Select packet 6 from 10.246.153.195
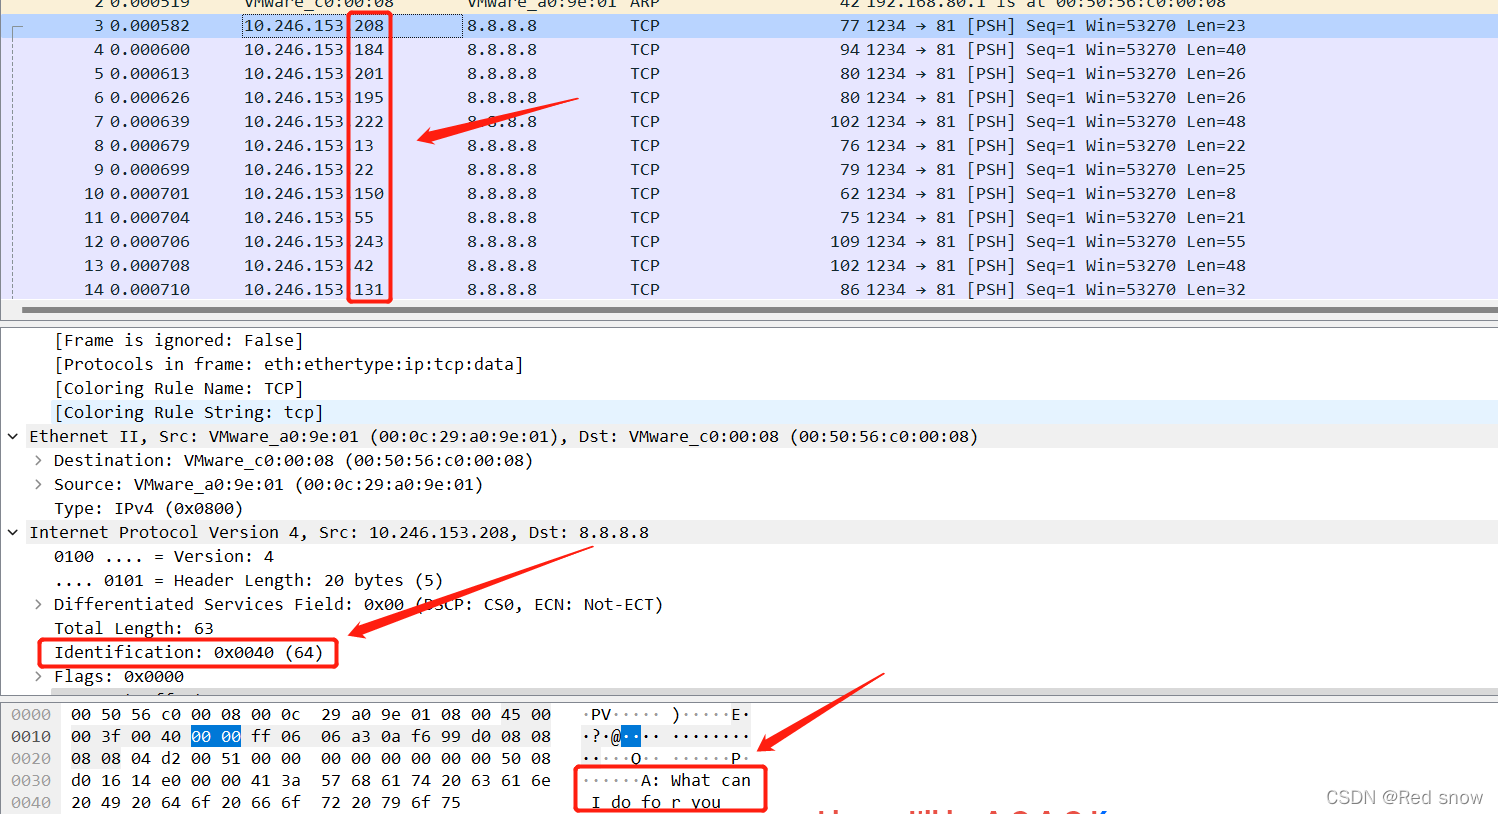The width and height of the screenshot is (1498, 814). (749, 98)
